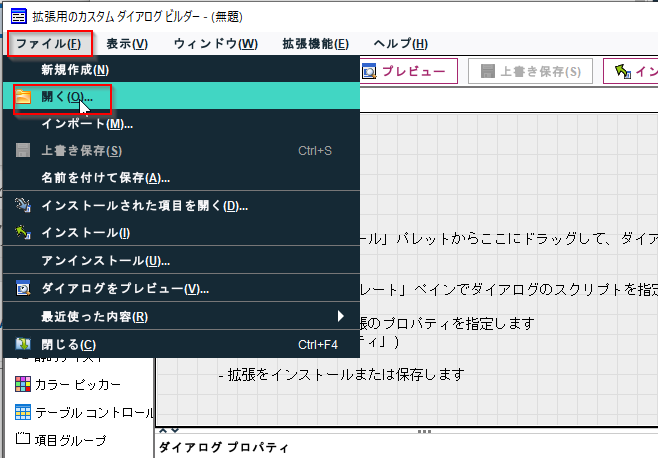Select アンインストール(U)... from the menu
658x458 pixels.
181,261
